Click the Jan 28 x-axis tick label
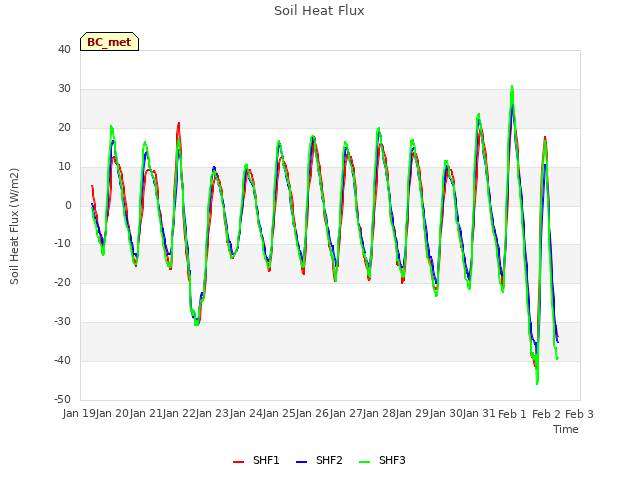 [x=380, y=414]
